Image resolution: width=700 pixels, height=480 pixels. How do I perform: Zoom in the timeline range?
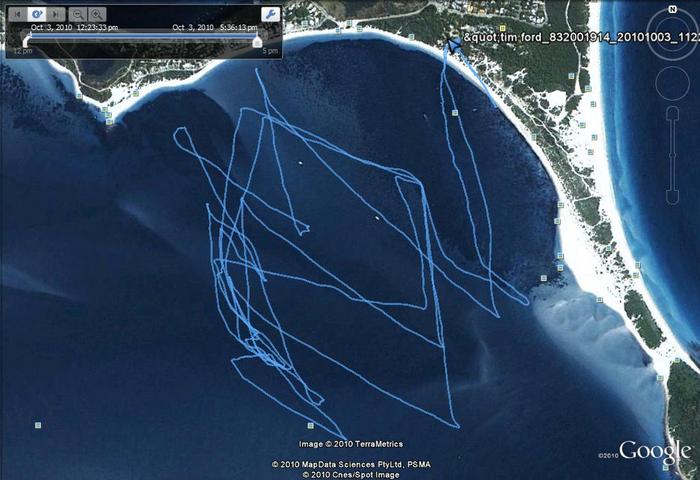97,14
